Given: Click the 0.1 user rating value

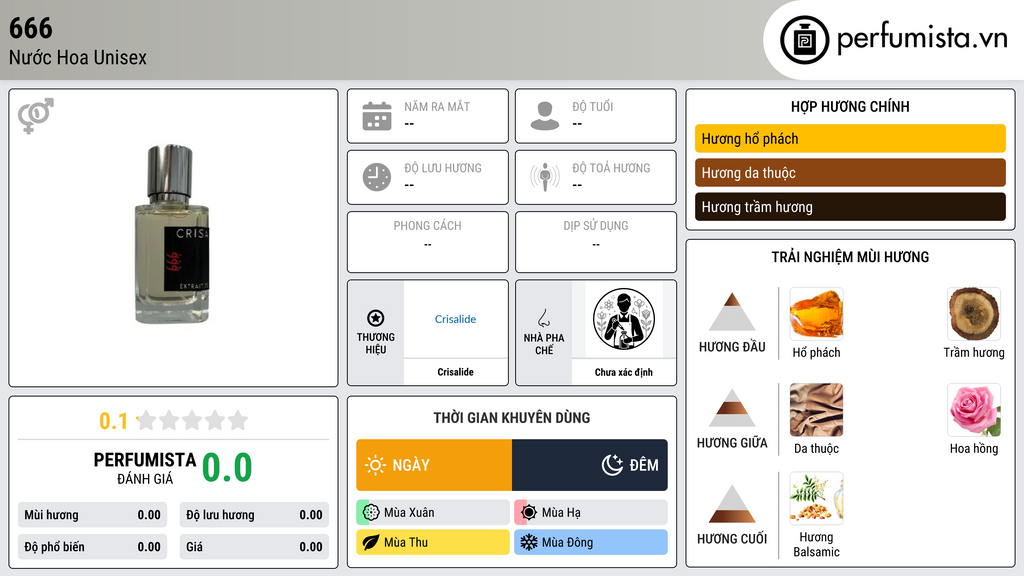Looking at the screenshot, I should (113, 421).
